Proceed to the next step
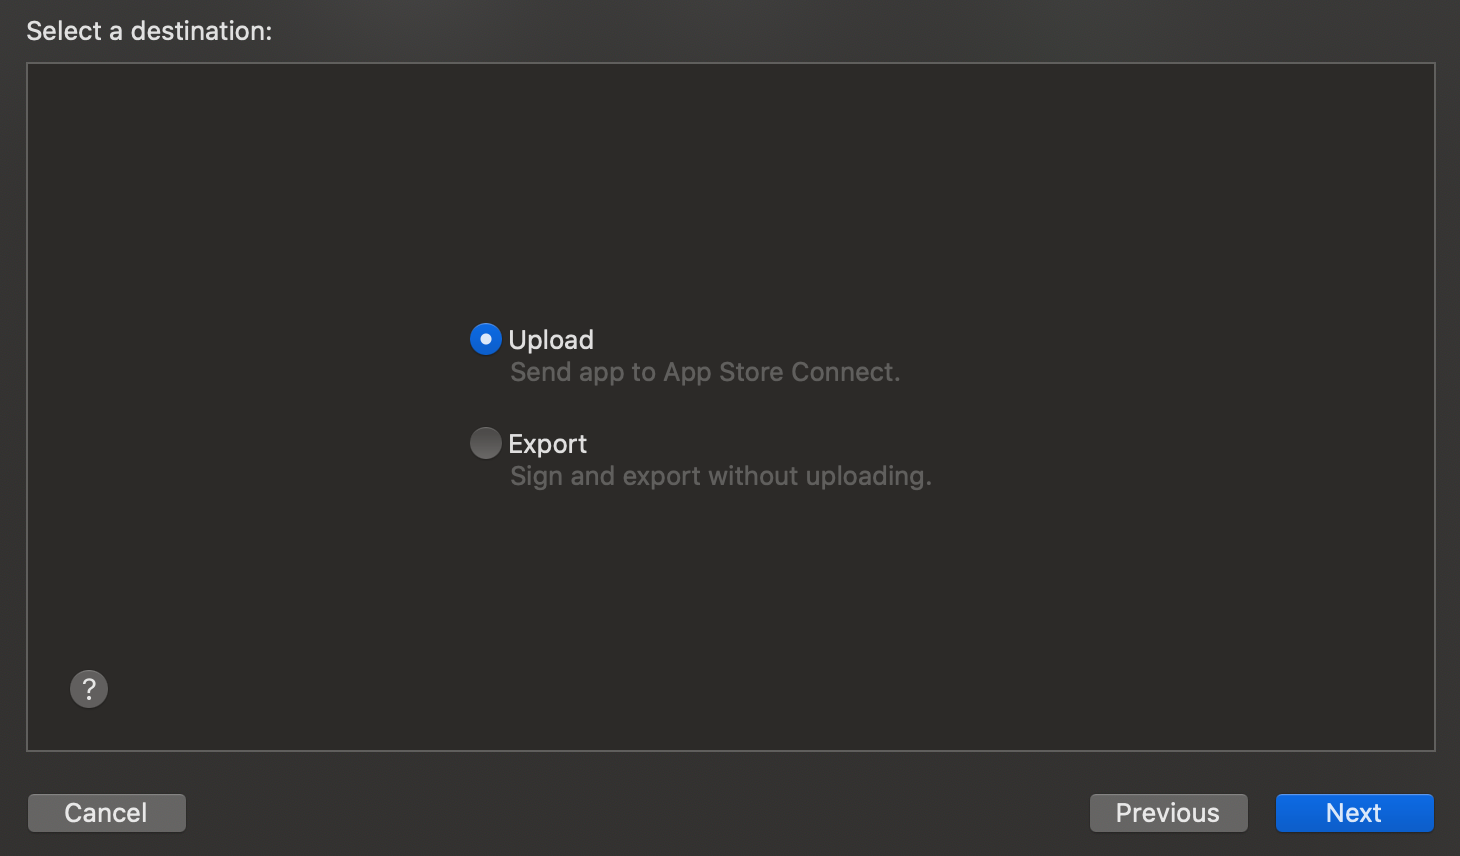1460x856 pixels. click(x=1354, y=813)
